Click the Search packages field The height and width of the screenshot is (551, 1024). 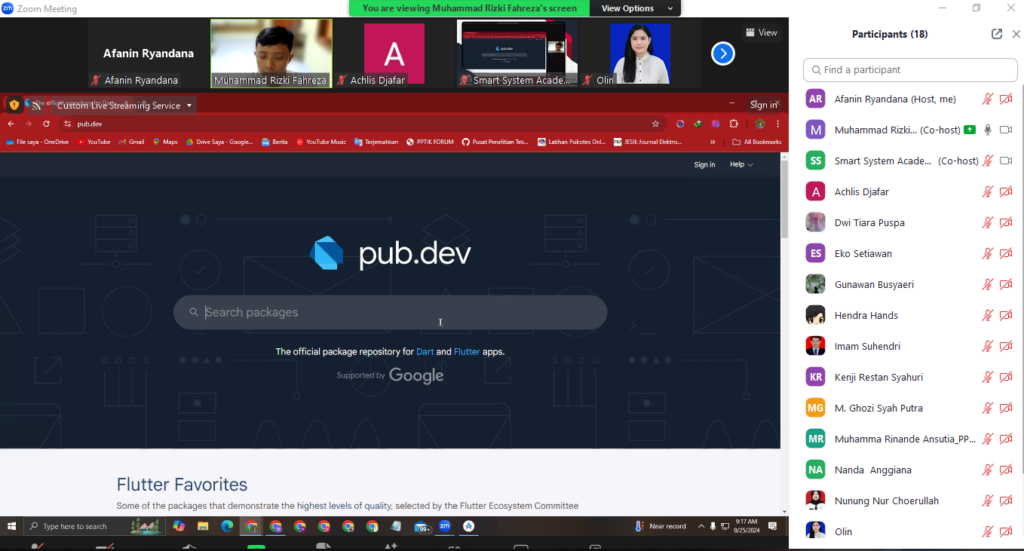pyautogui.click(x=390, y=312)
